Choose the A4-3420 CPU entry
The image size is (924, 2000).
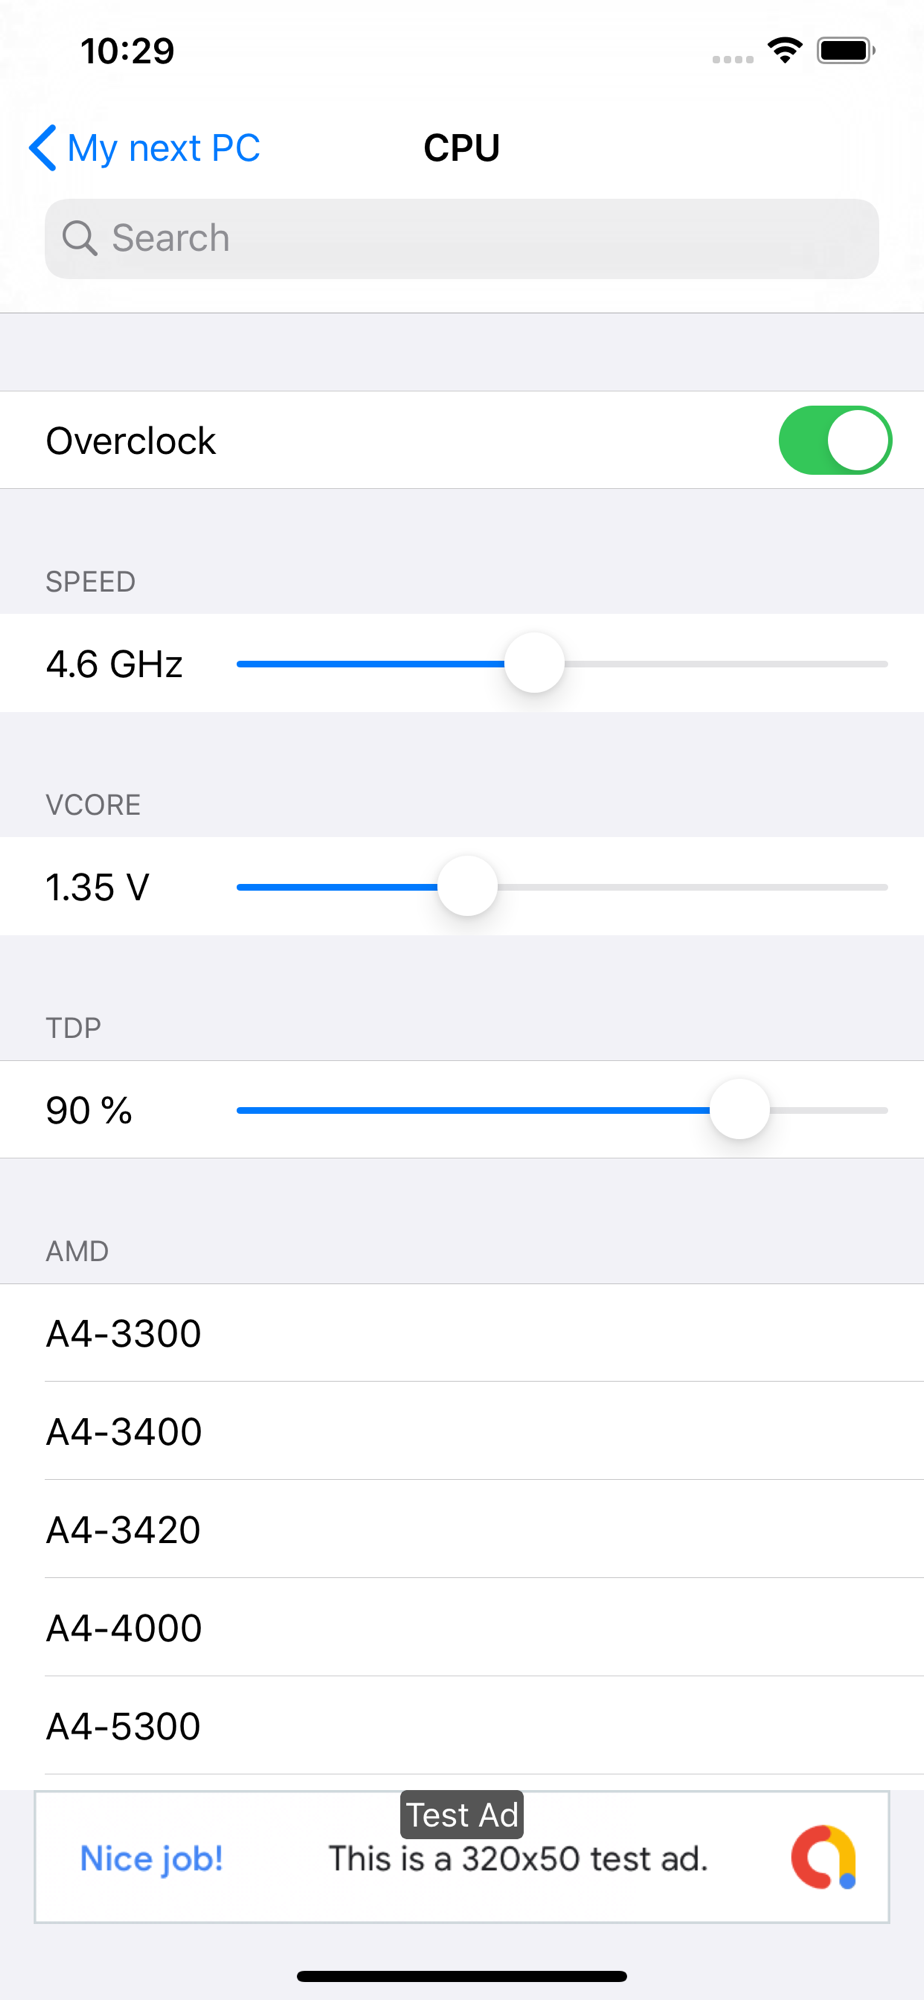(x=462, y=1529)
